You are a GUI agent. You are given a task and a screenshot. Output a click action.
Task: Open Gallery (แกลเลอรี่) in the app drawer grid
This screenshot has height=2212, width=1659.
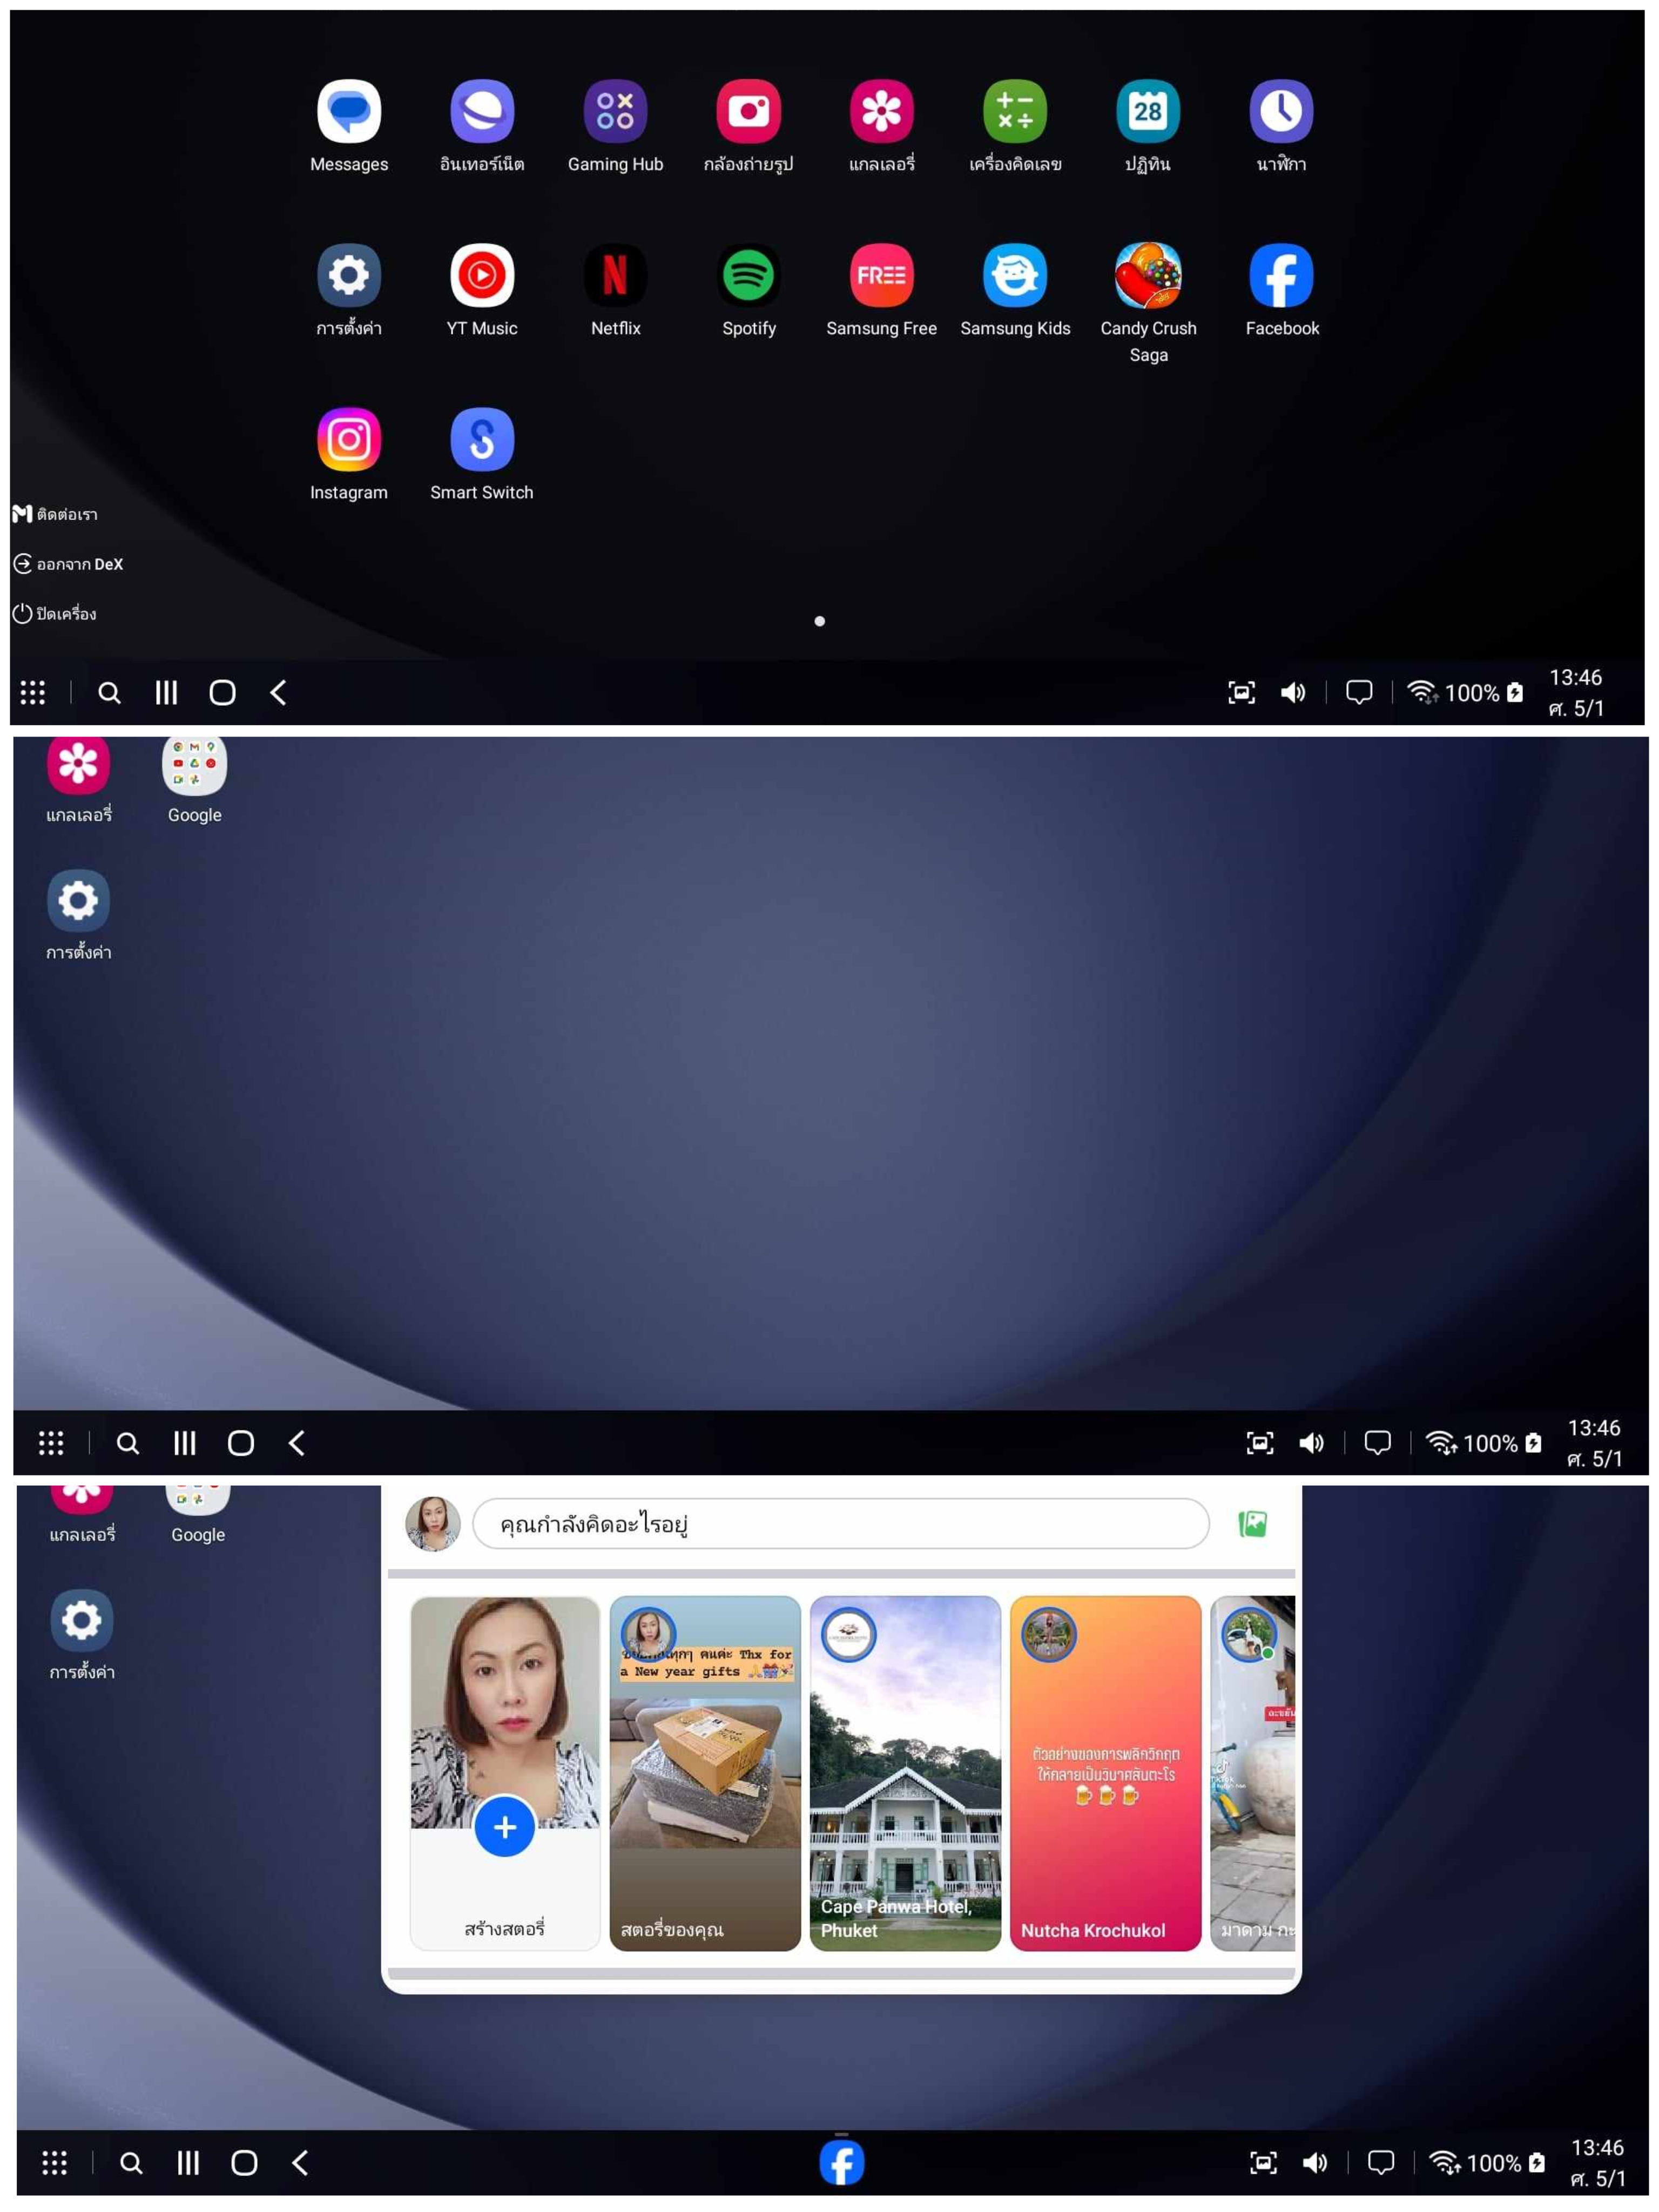pyautogui.click(x=881, y=111)
